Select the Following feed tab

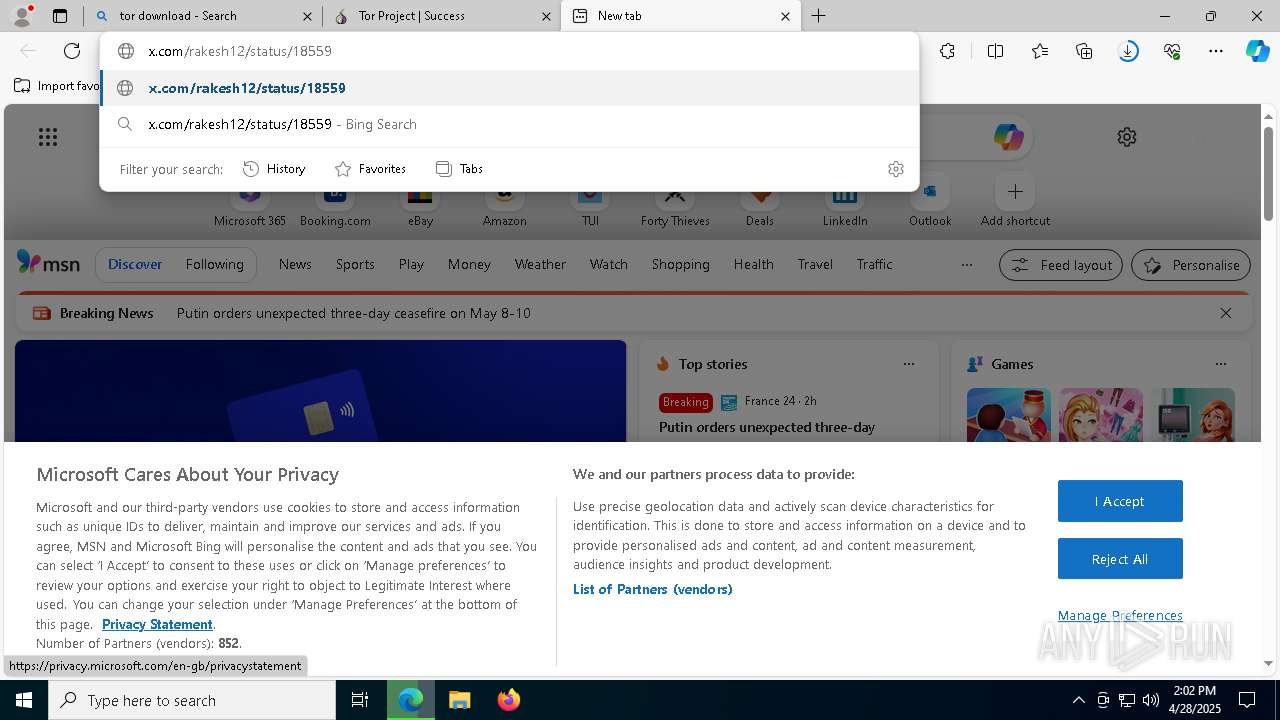[214, 264]
